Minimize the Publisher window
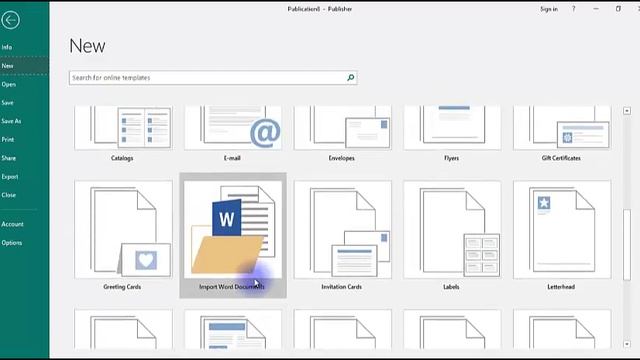 point(596,9)
